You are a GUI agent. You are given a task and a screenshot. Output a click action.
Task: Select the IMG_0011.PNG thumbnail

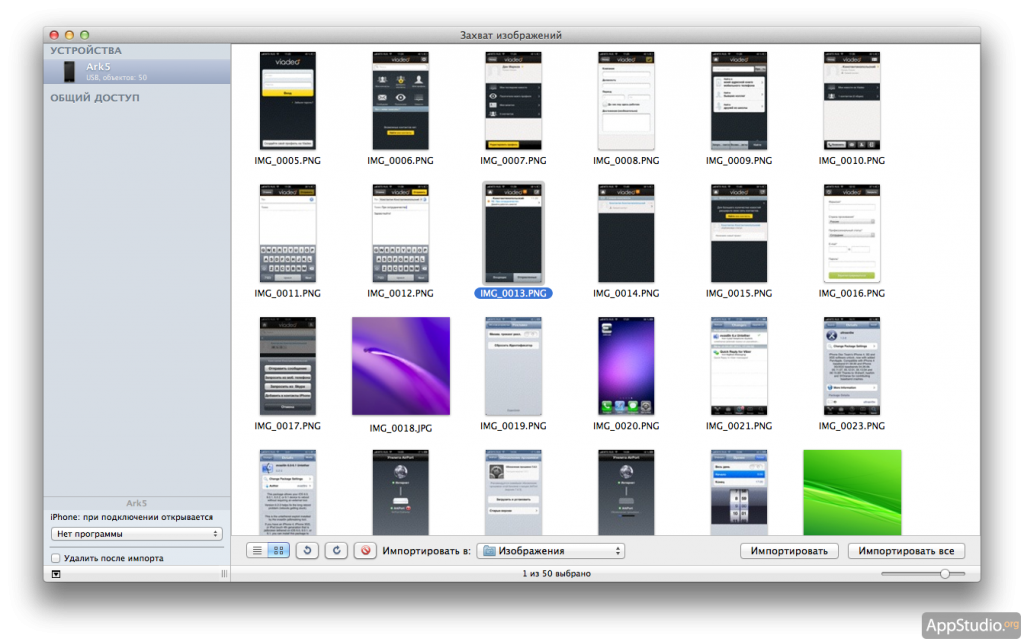tap(287, 233)
